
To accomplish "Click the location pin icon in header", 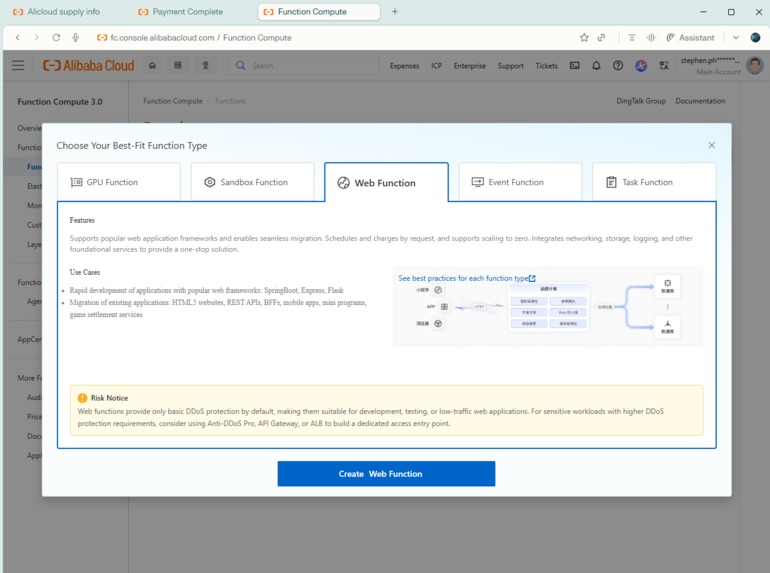I will (x=206, y=65).
